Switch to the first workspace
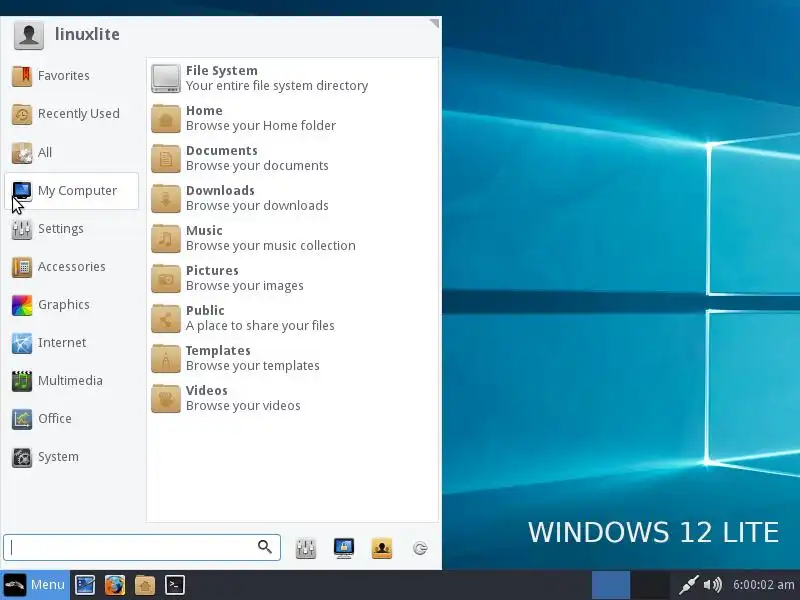Image resolution: width=800 pixels, height=600 pixels. [x=611, y=585]
